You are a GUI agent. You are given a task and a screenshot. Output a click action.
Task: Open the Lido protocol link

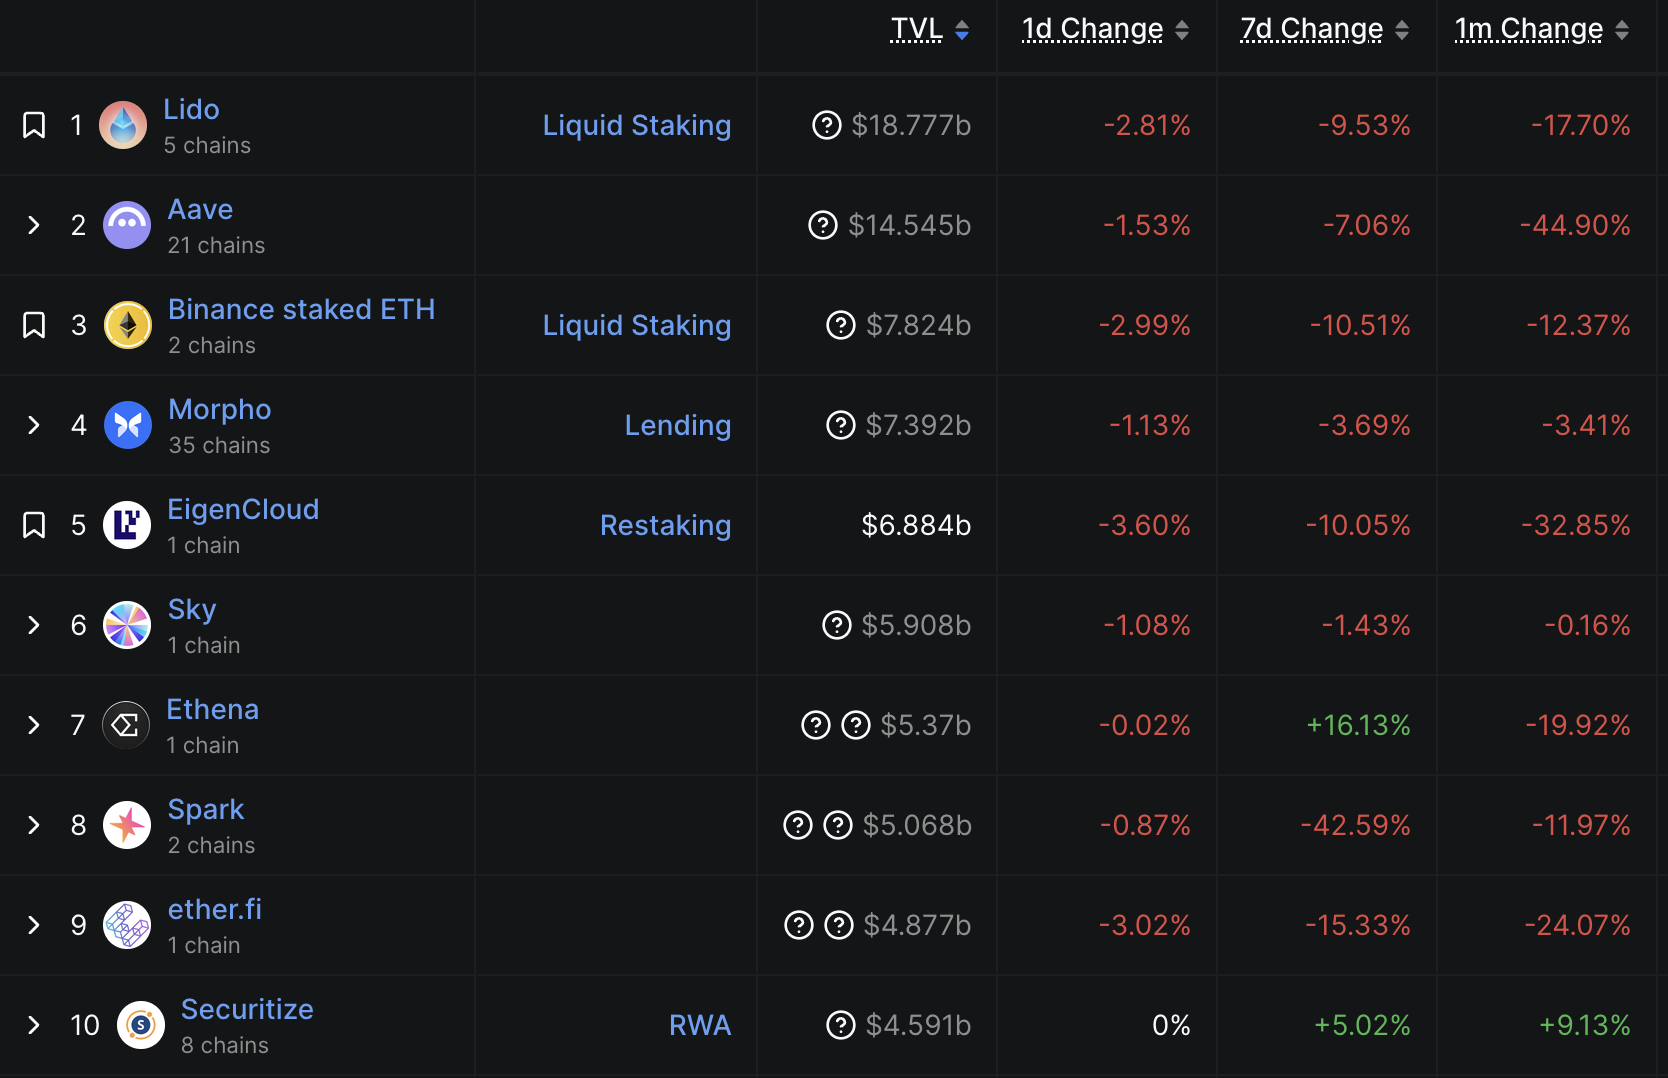coord(191,109)
